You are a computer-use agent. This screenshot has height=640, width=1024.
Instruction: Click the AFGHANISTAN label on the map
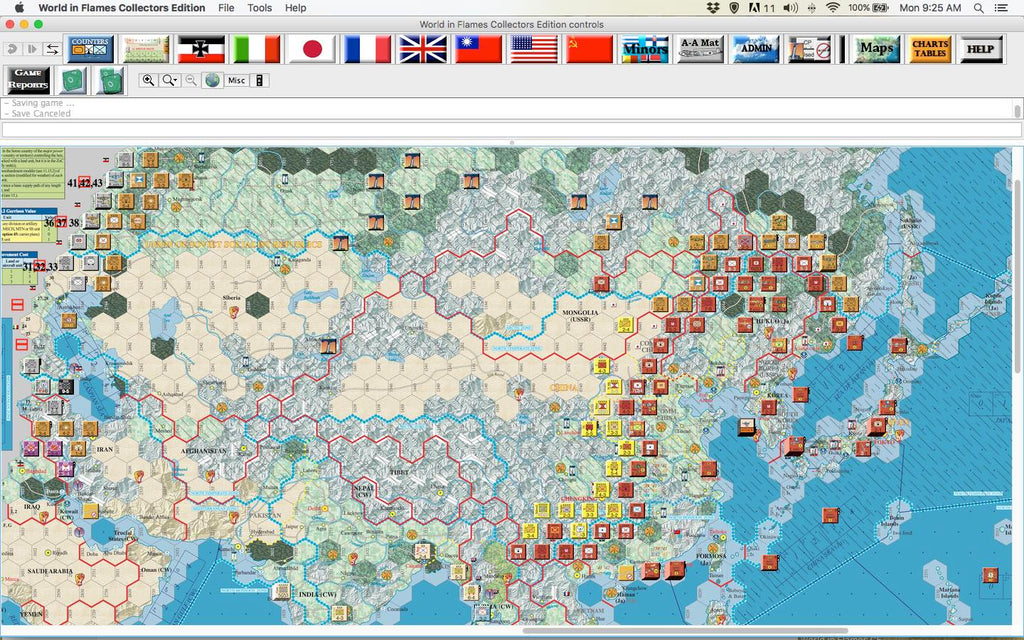pyautogui.click(x=204, y=451)
